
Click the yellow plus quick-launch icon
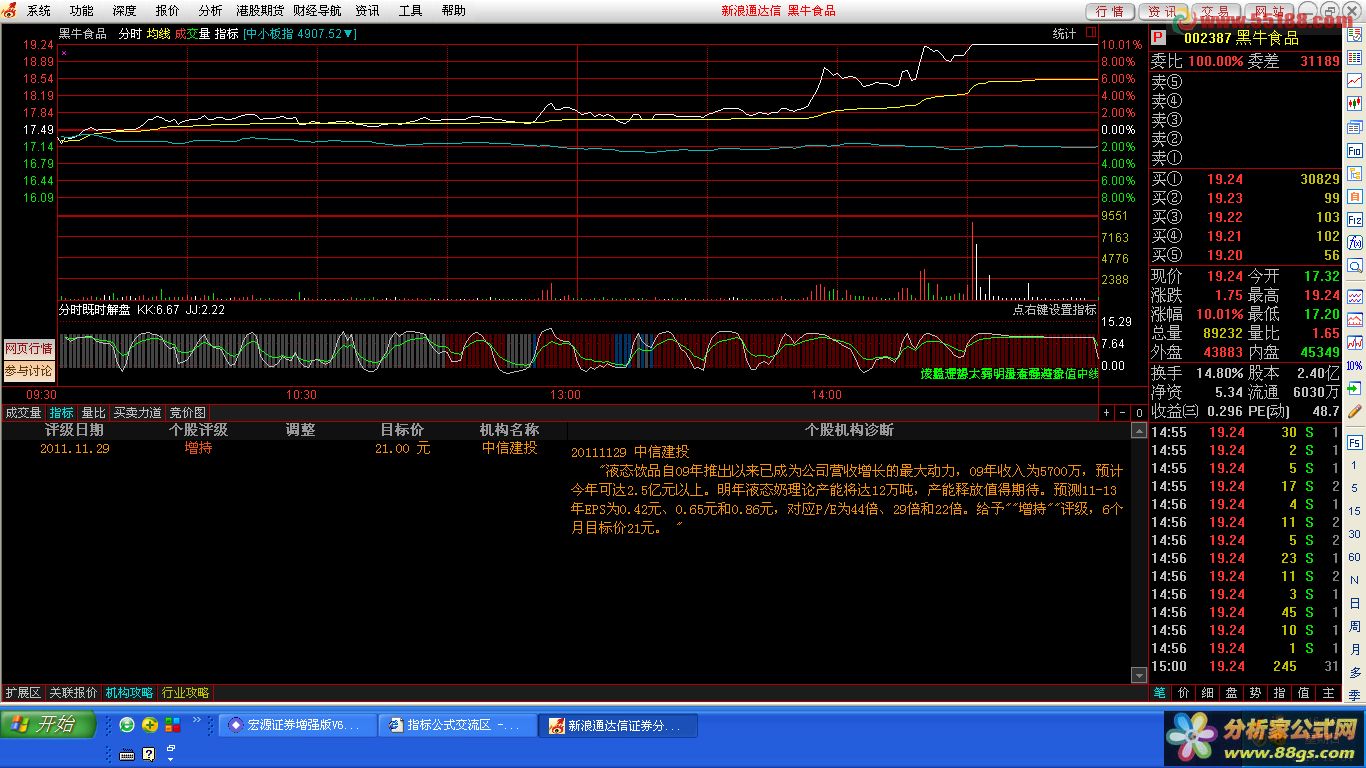pos(150,725)
